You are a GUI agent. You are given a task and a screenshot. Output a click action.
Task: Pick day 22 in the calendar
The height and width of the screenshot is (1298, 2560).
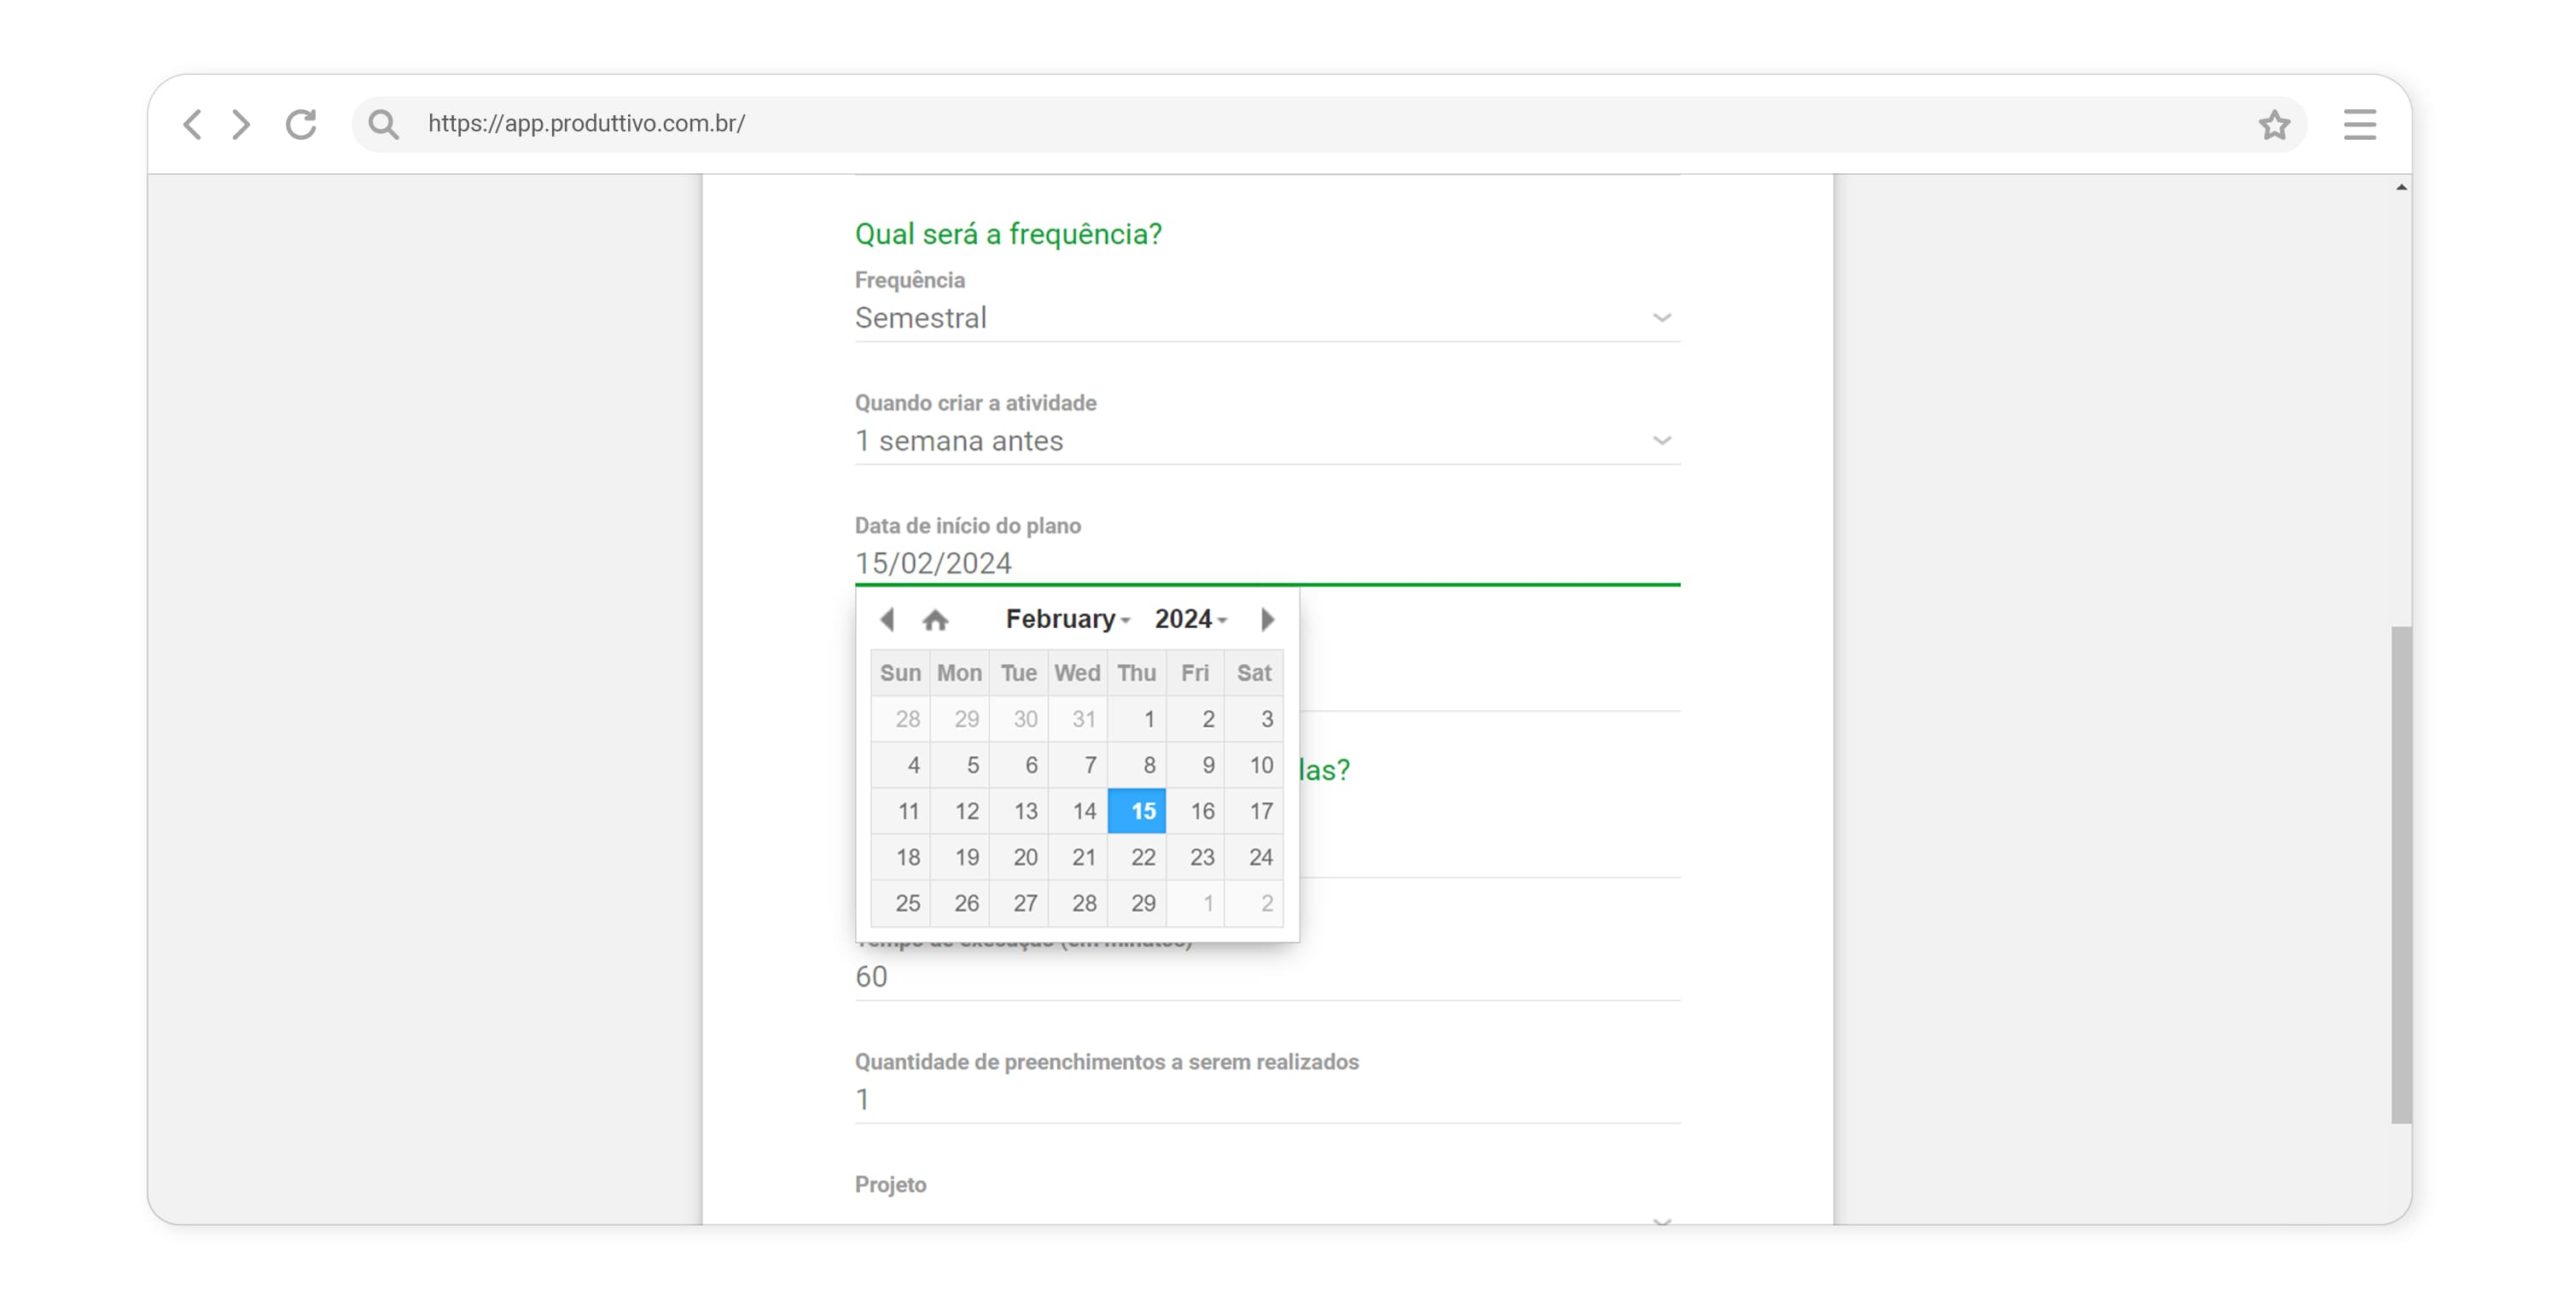pyautogui.click(x=1137, y=857)
